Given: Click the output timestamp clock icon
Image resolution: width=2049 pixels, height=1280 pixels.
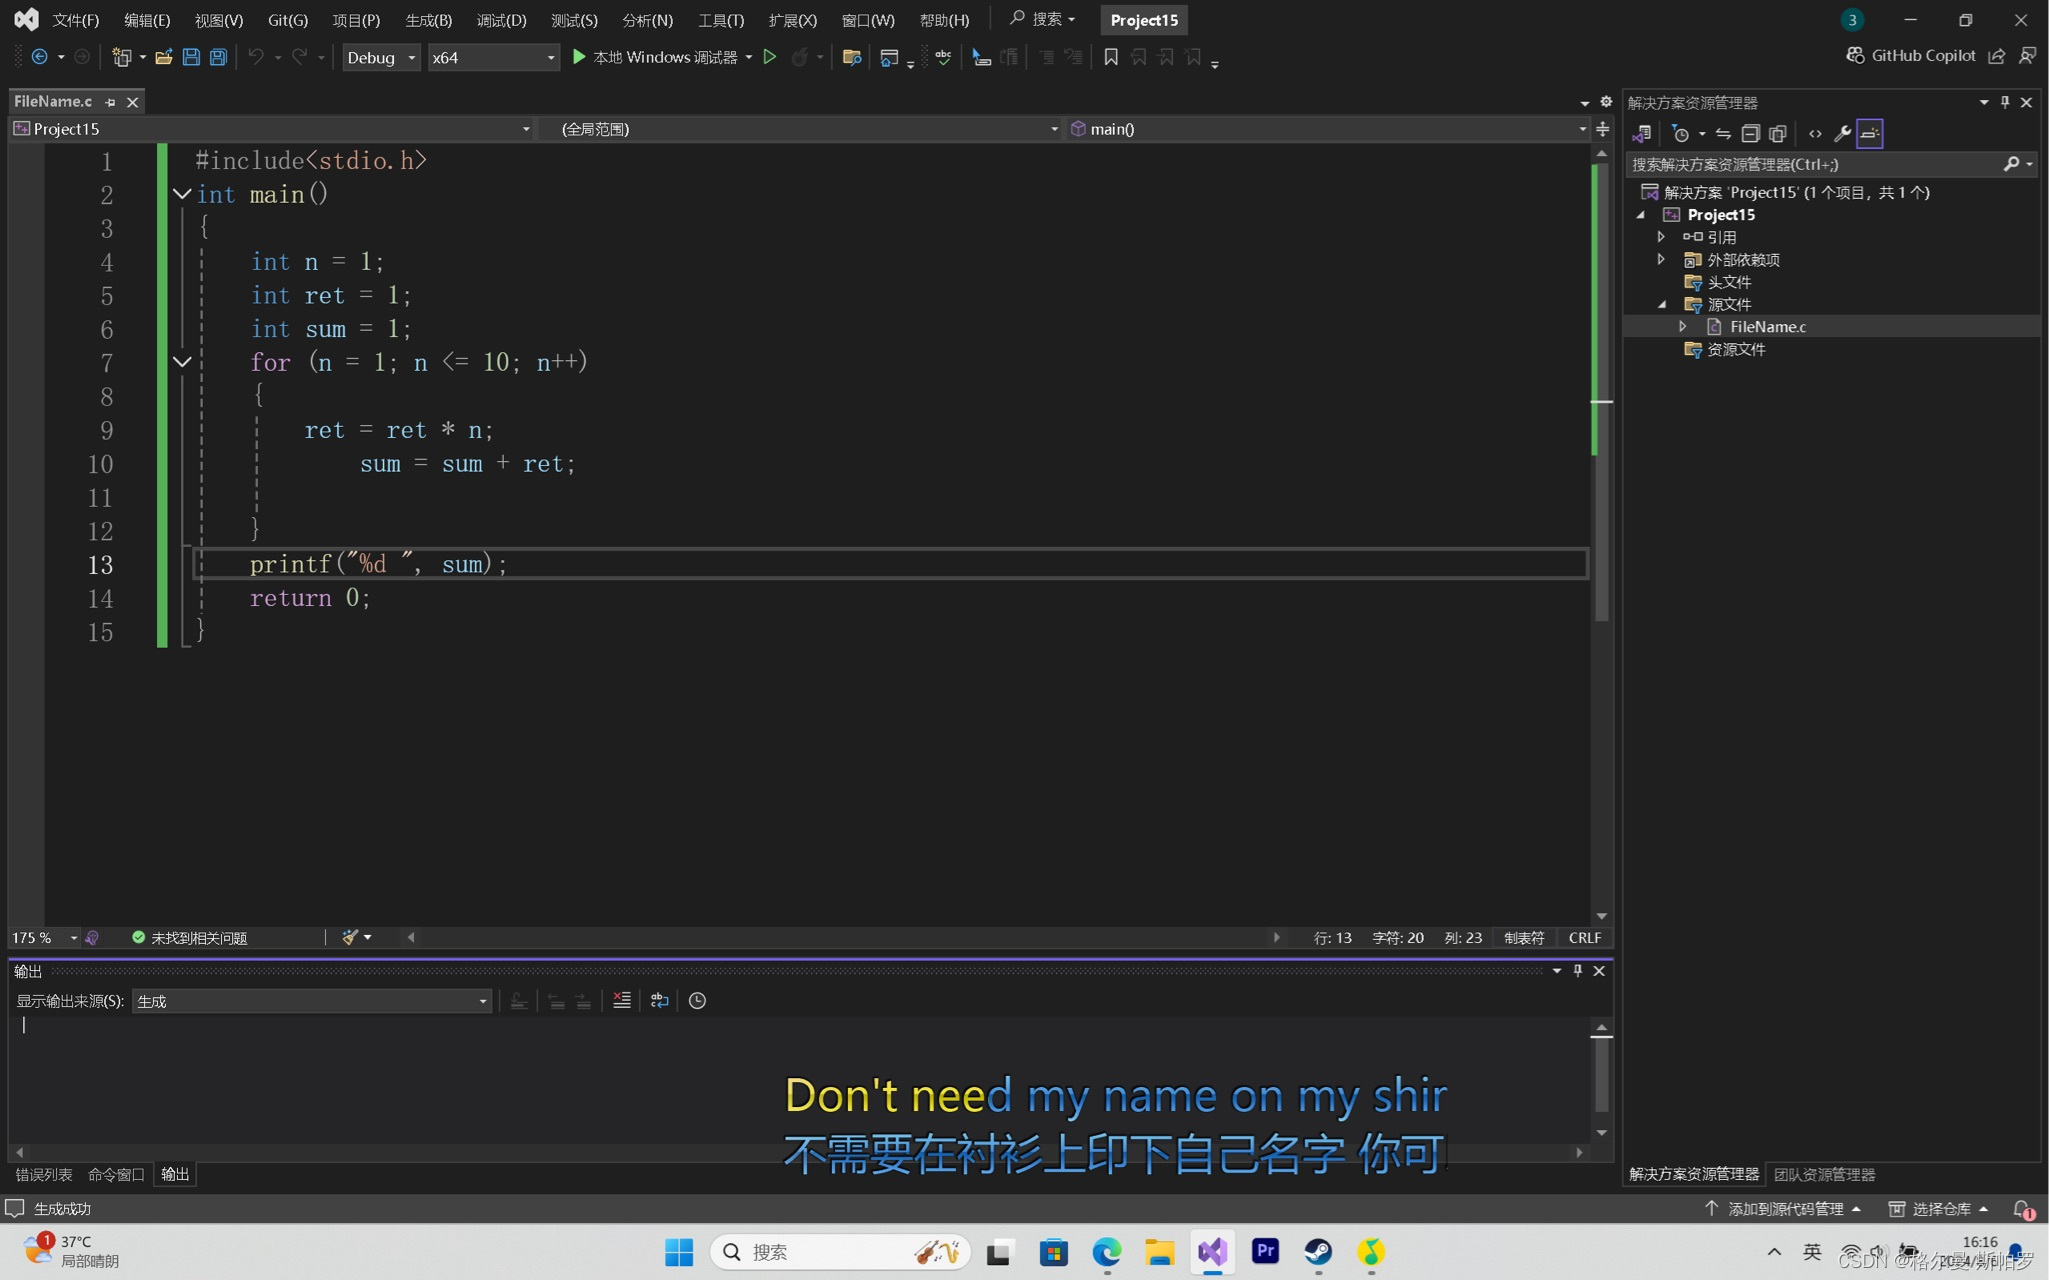Looking at the screenshot, I should pos(697,1000).
